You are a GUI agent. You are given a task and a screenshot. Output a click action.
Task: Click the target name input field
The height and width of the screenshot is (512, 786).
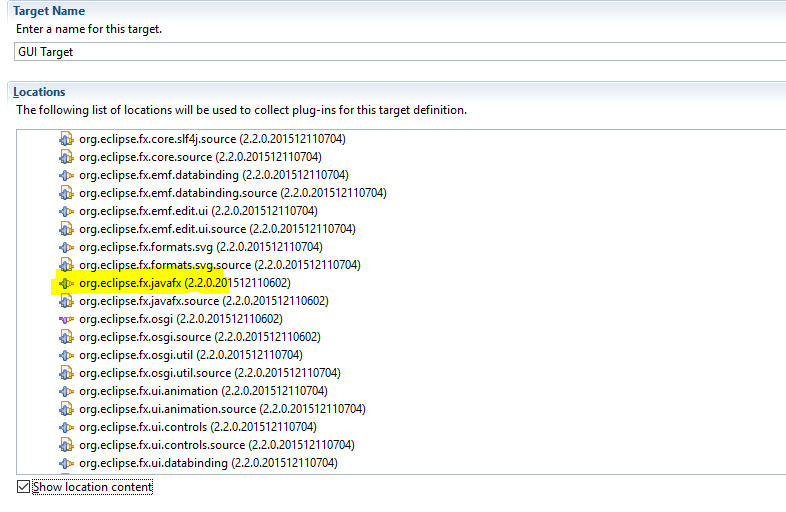coord(400,52)
